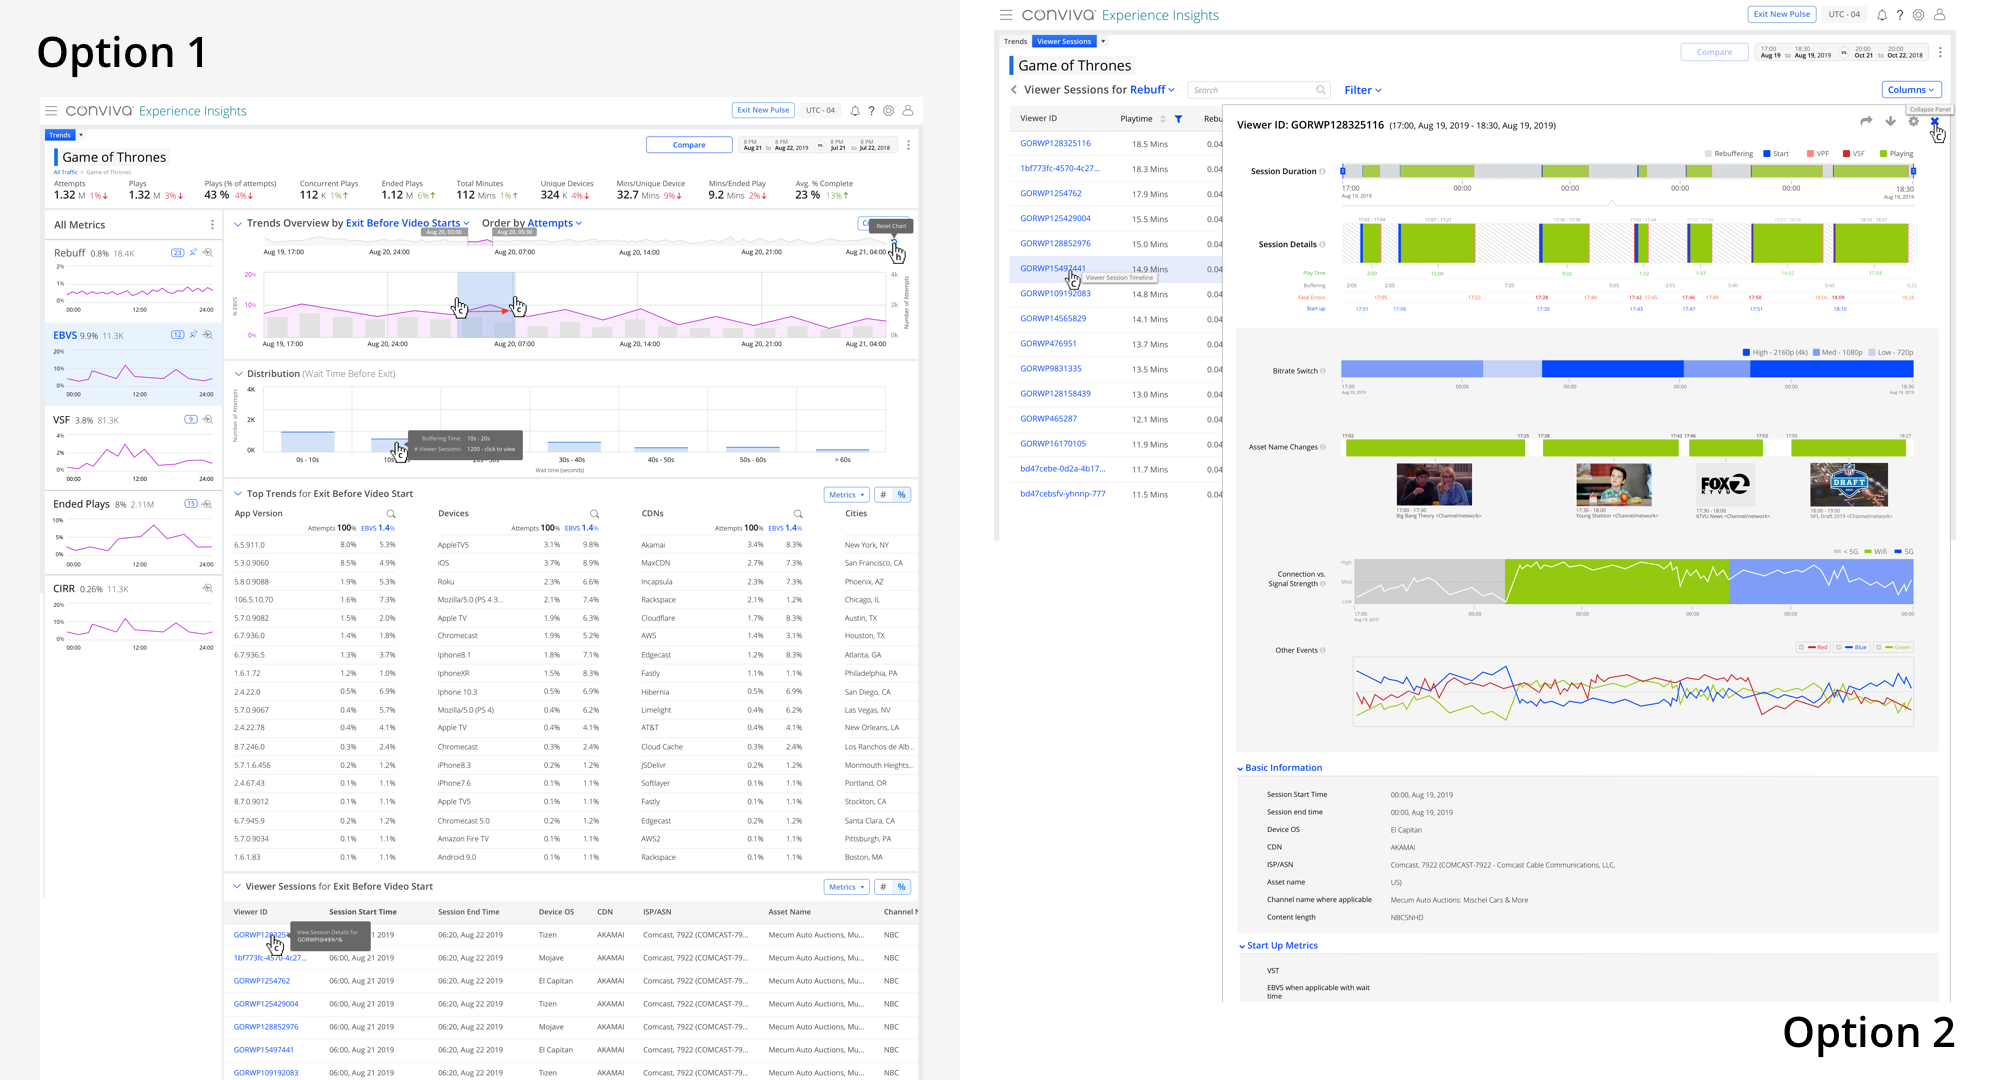Click share arrow in Viewer ID panel

[1866, 121]
